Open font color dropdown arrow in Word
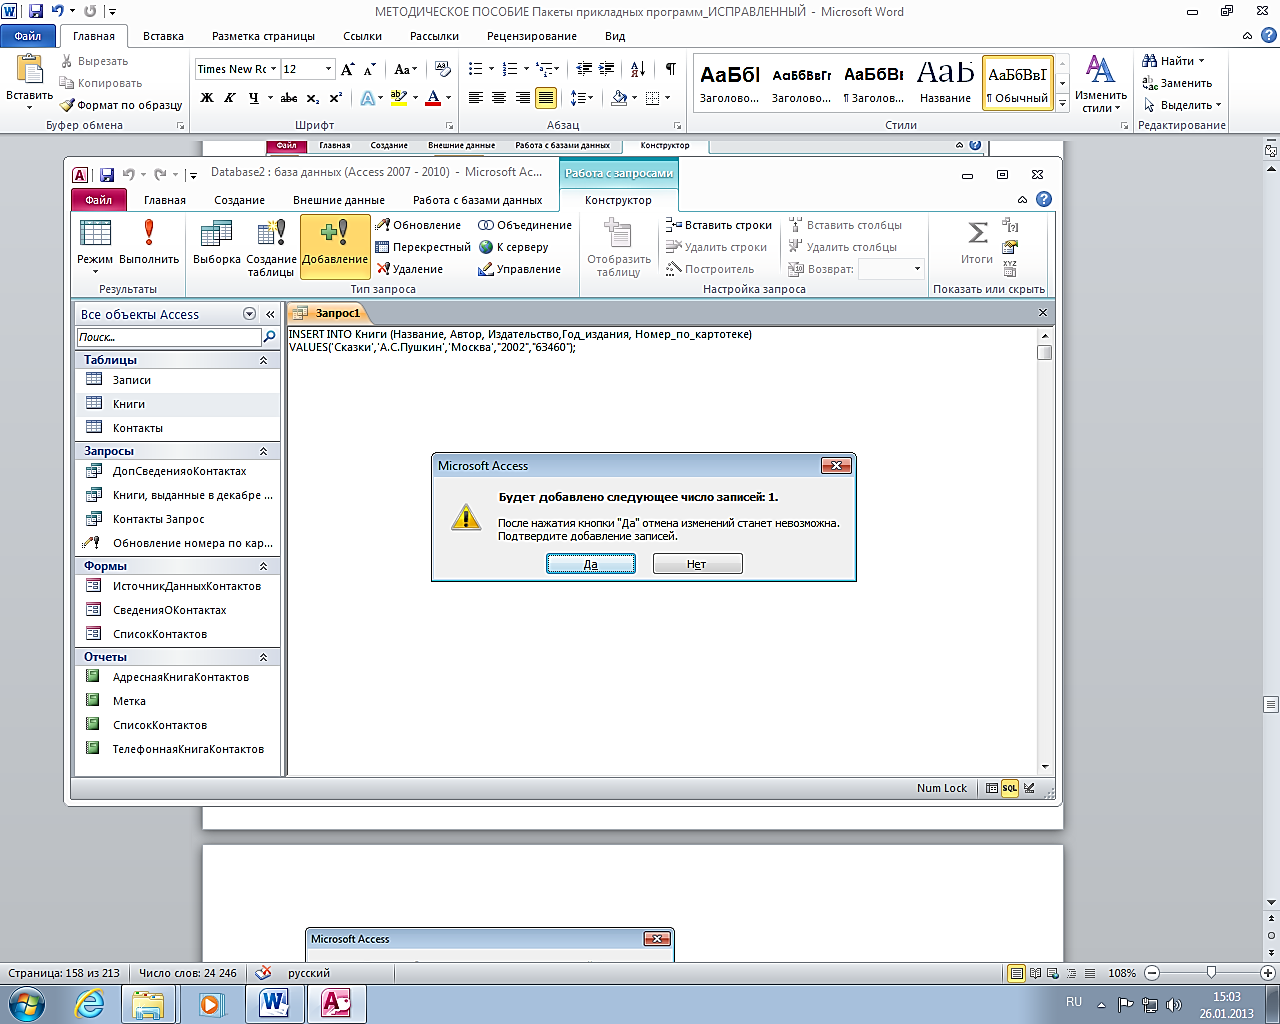Viewport: 1280px width, 1024px height. 449,98
